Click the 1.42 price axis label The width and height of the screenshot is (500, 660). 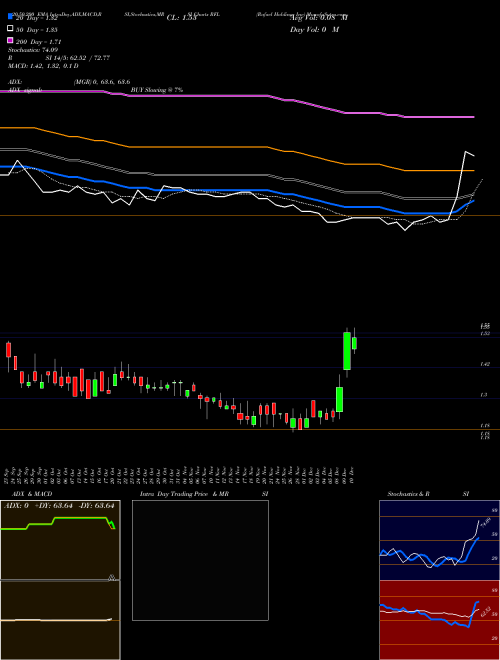(x=484, y=364)
